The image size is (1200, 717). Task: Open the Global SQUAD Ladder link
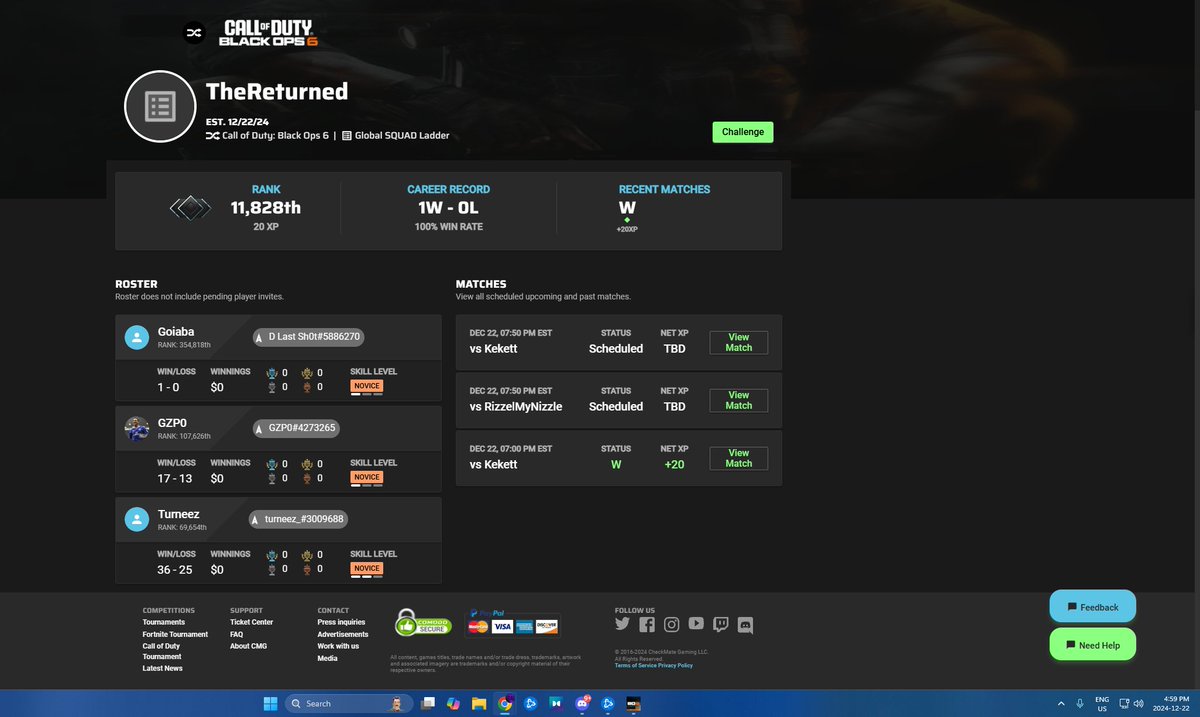tap(395, 135)
